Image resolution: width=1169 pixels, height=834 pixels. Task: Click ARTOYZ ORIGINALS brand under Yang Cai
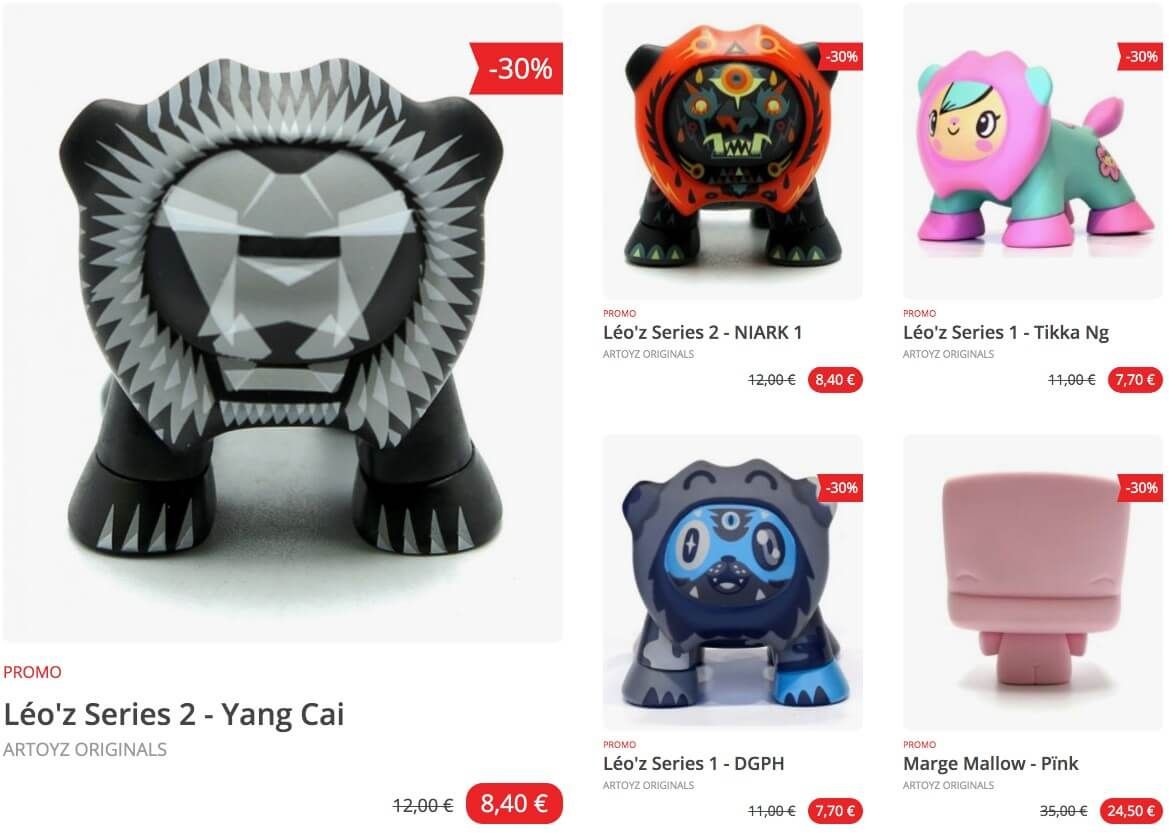click(85, 750)
